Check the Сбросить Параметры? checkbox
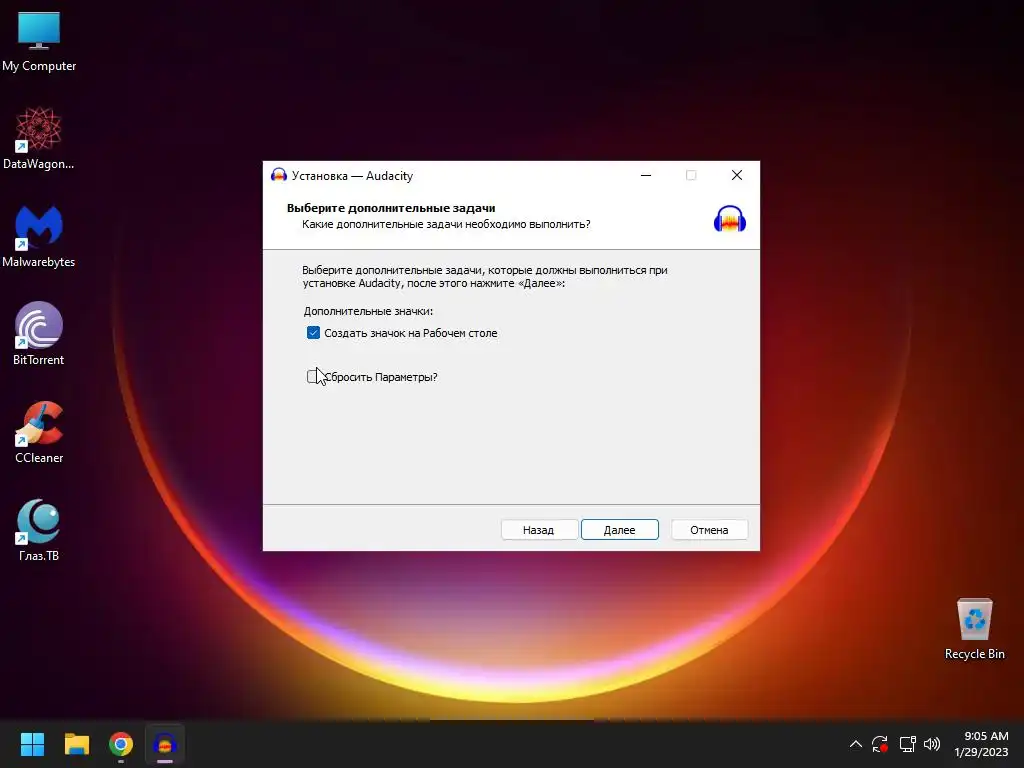The image size is (1024, 768). [x=313, y=377]
